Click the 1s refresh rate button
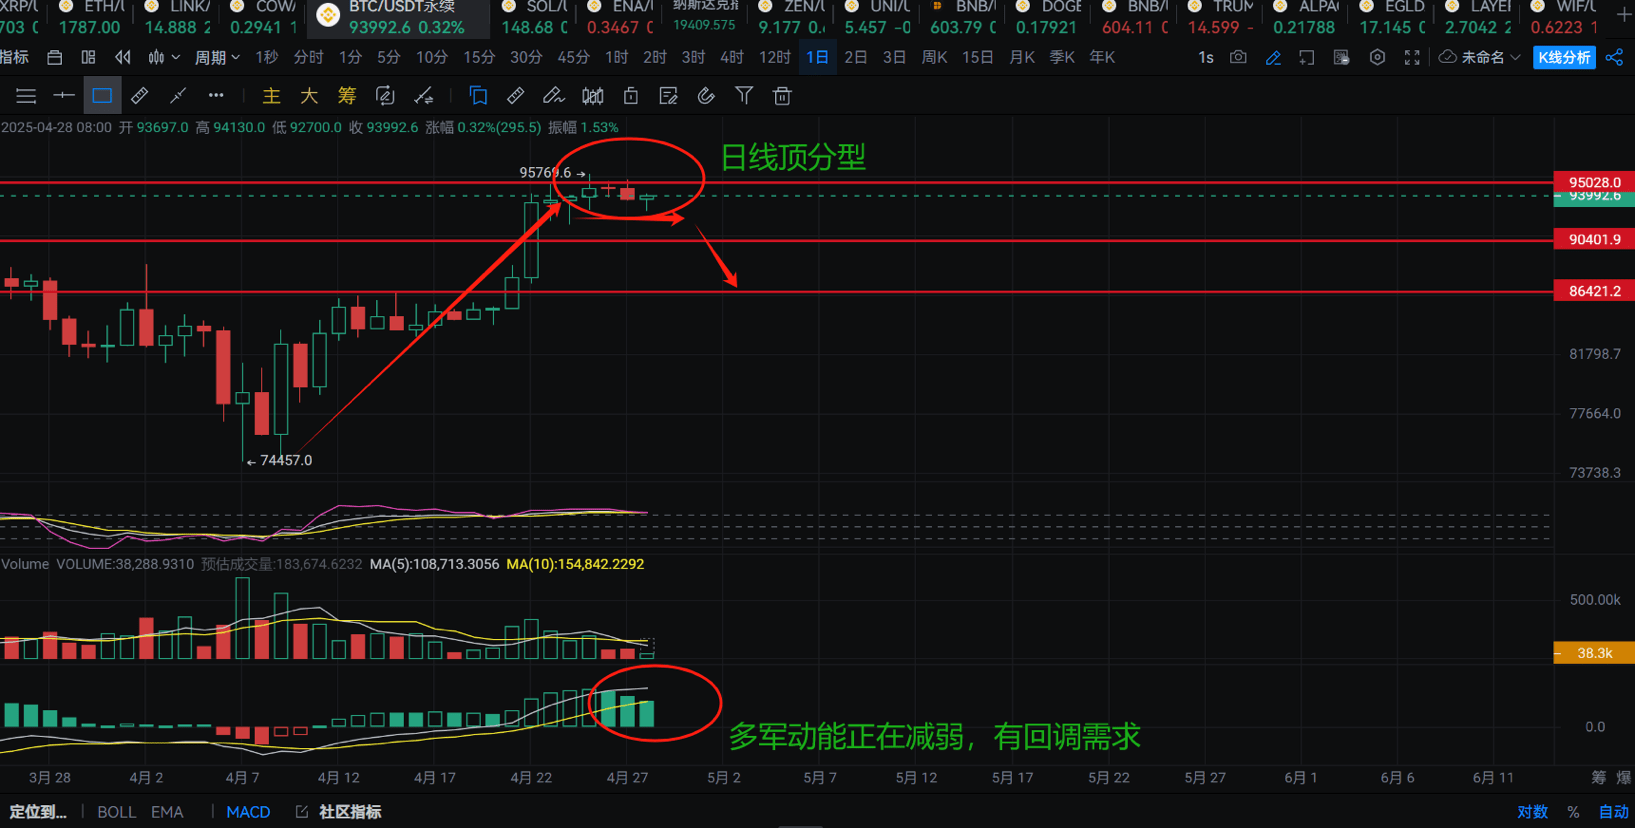Screen dimensions: 1635x828 1206,58
